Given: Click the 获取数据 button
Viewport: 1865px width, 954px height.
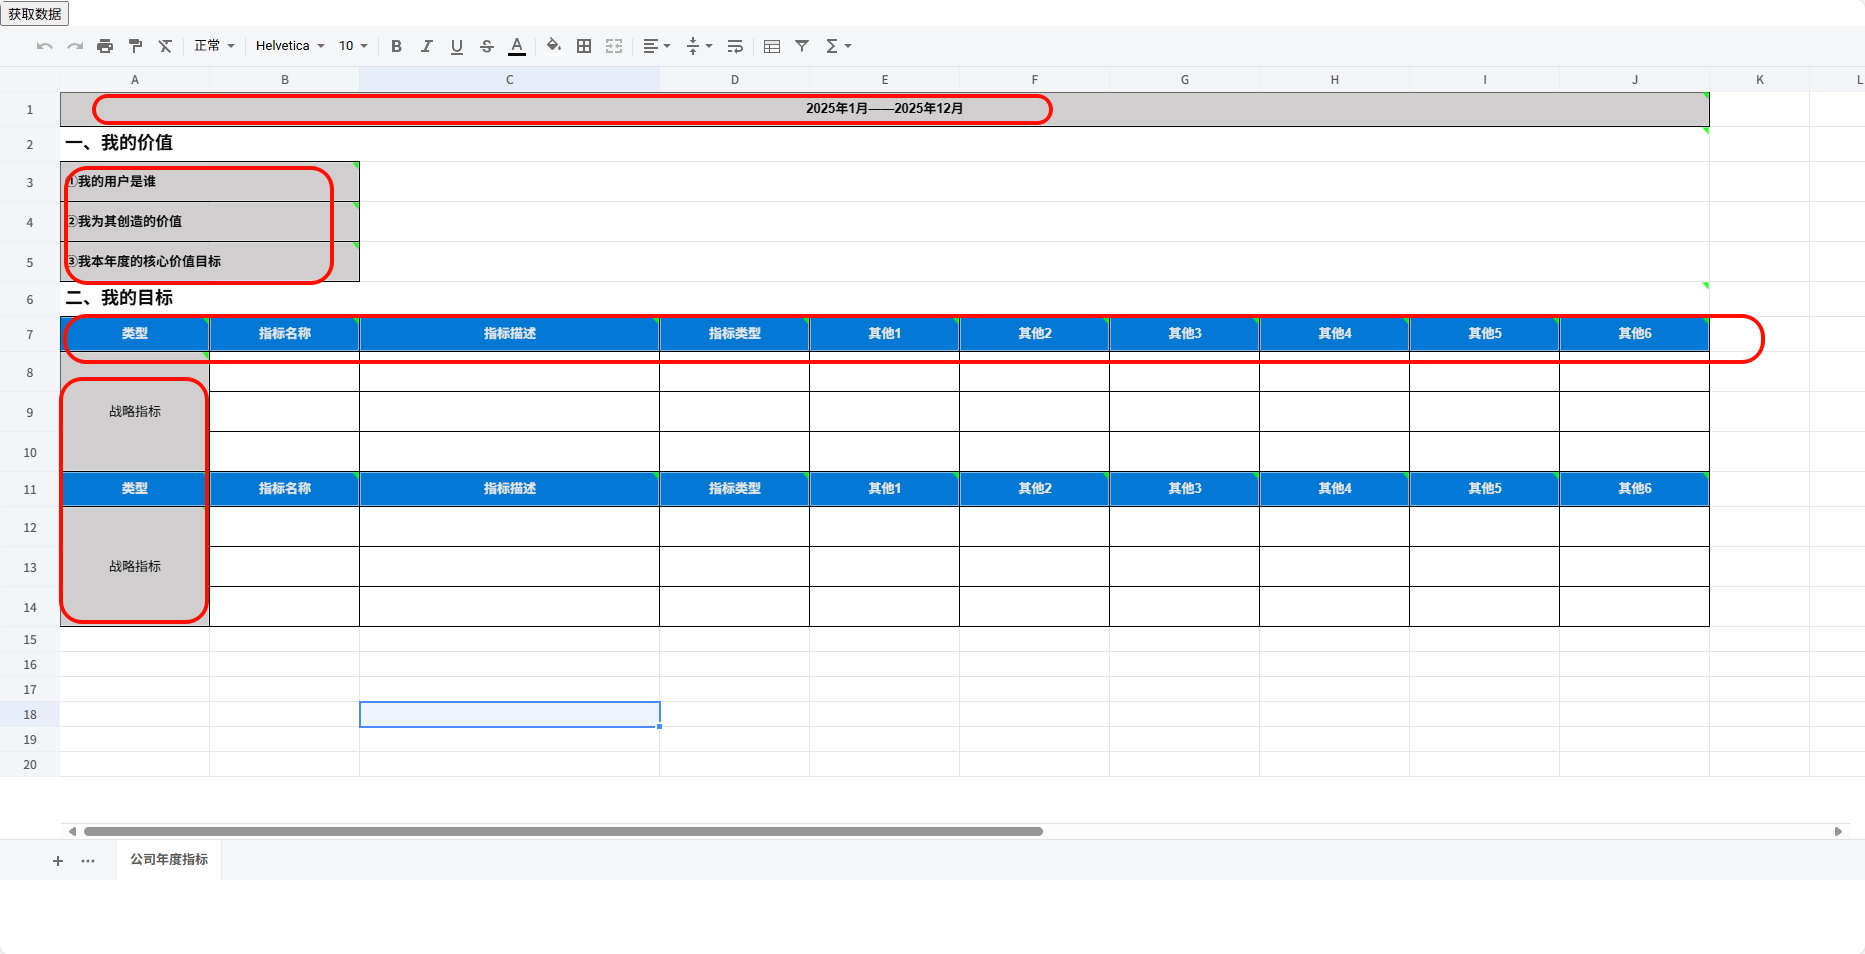Looking at the screenshot, I should pos(36,14).
